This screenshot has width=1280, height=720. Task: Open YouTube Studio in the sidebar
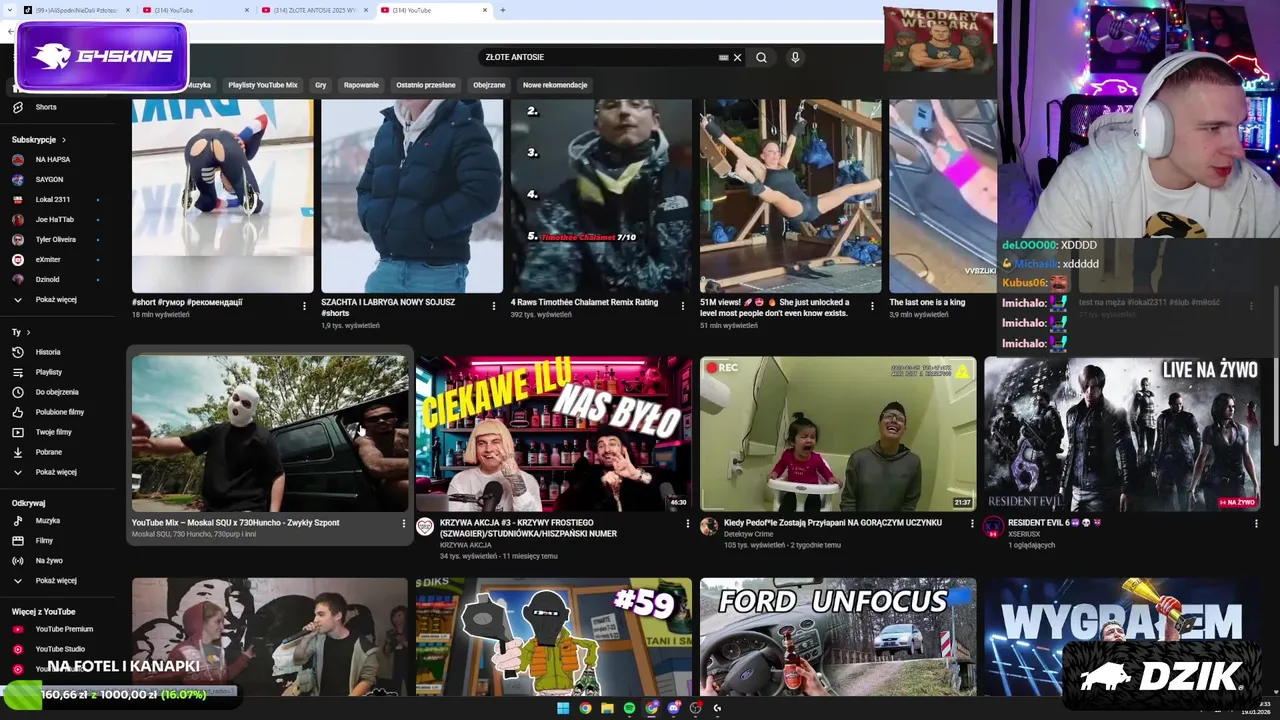[59, 649]
